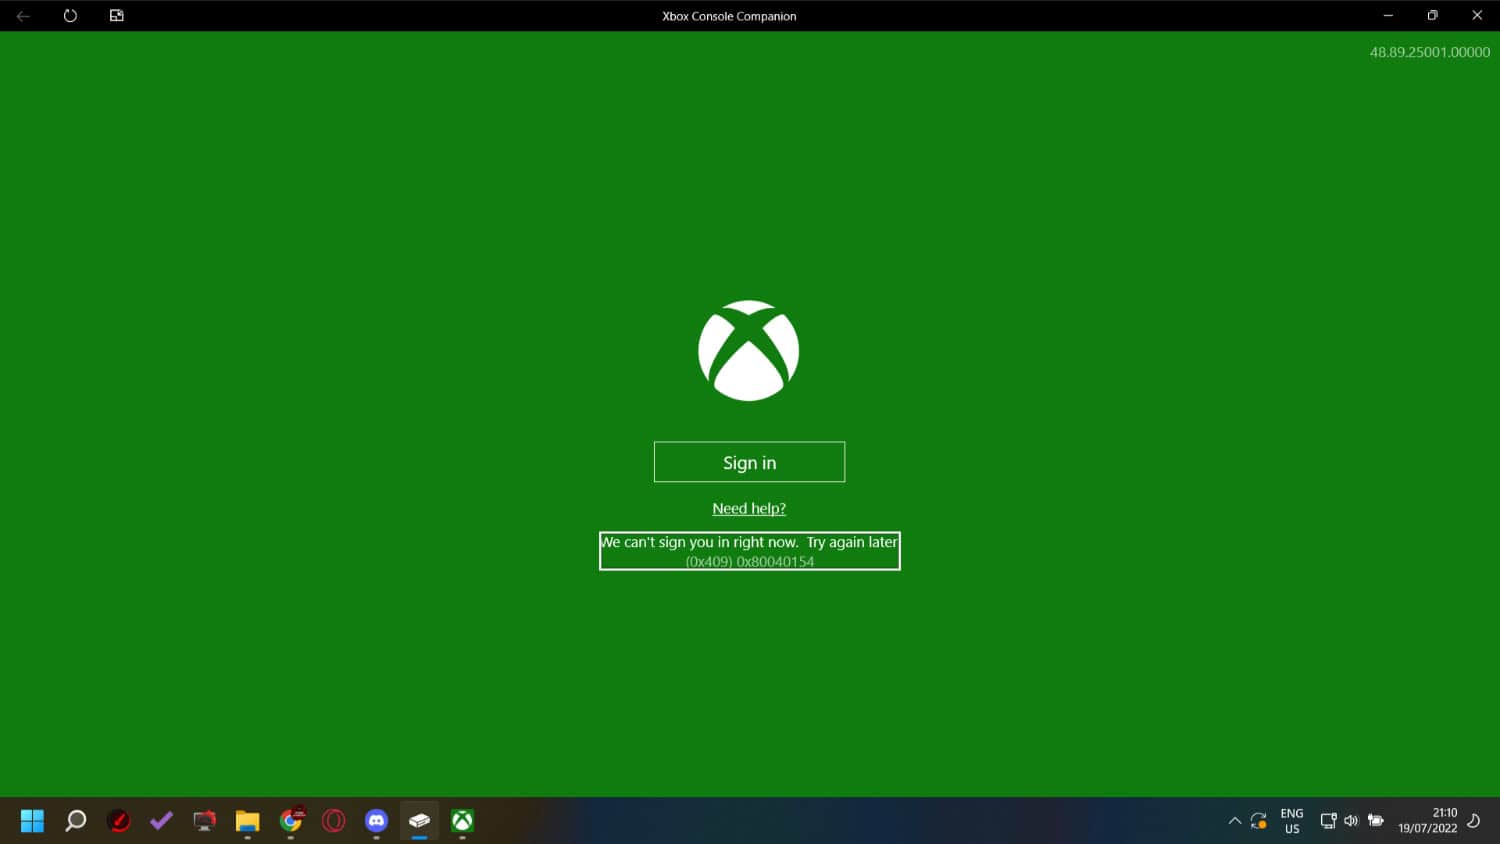The width and height of the screenshot is (1500, 844).
Task: Minimize the Xbox Console Companion window
Action: [1388, 16]
